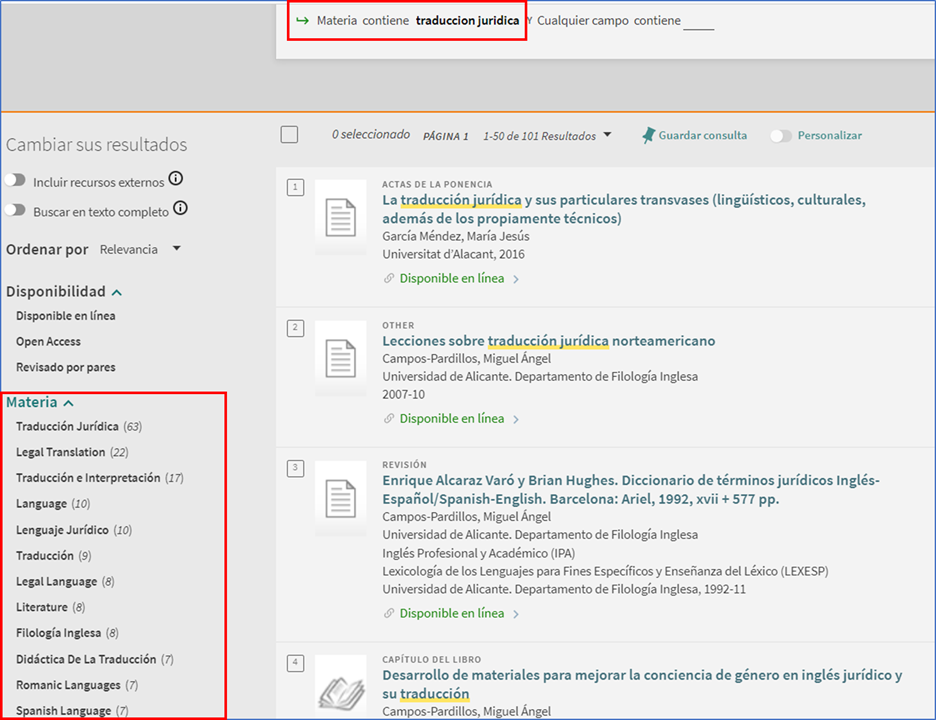Click link icon next to first Disponible en línea
The image size is (936, 720).
coord(389,279)
